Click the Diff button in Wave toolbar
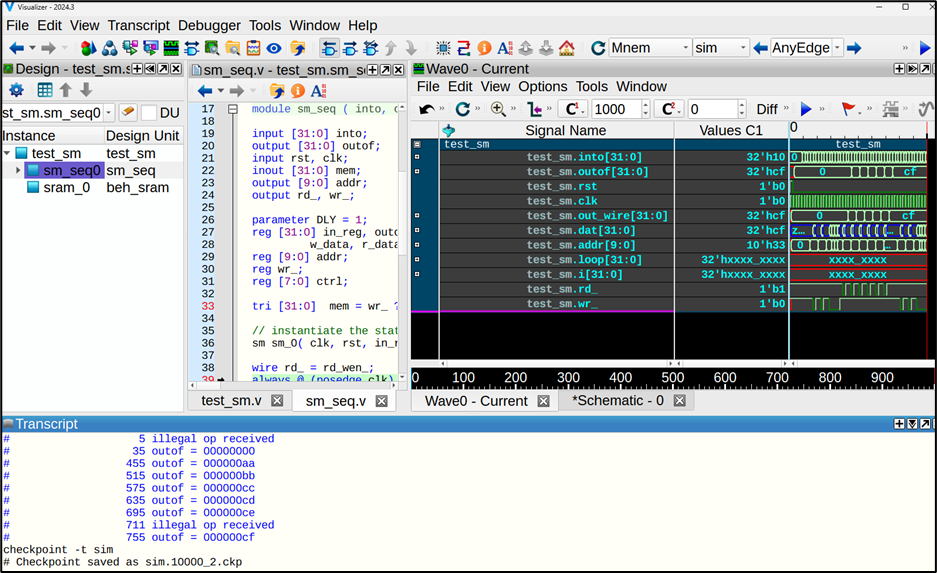This screenshot has width=937, height=573. pos(767,109)
